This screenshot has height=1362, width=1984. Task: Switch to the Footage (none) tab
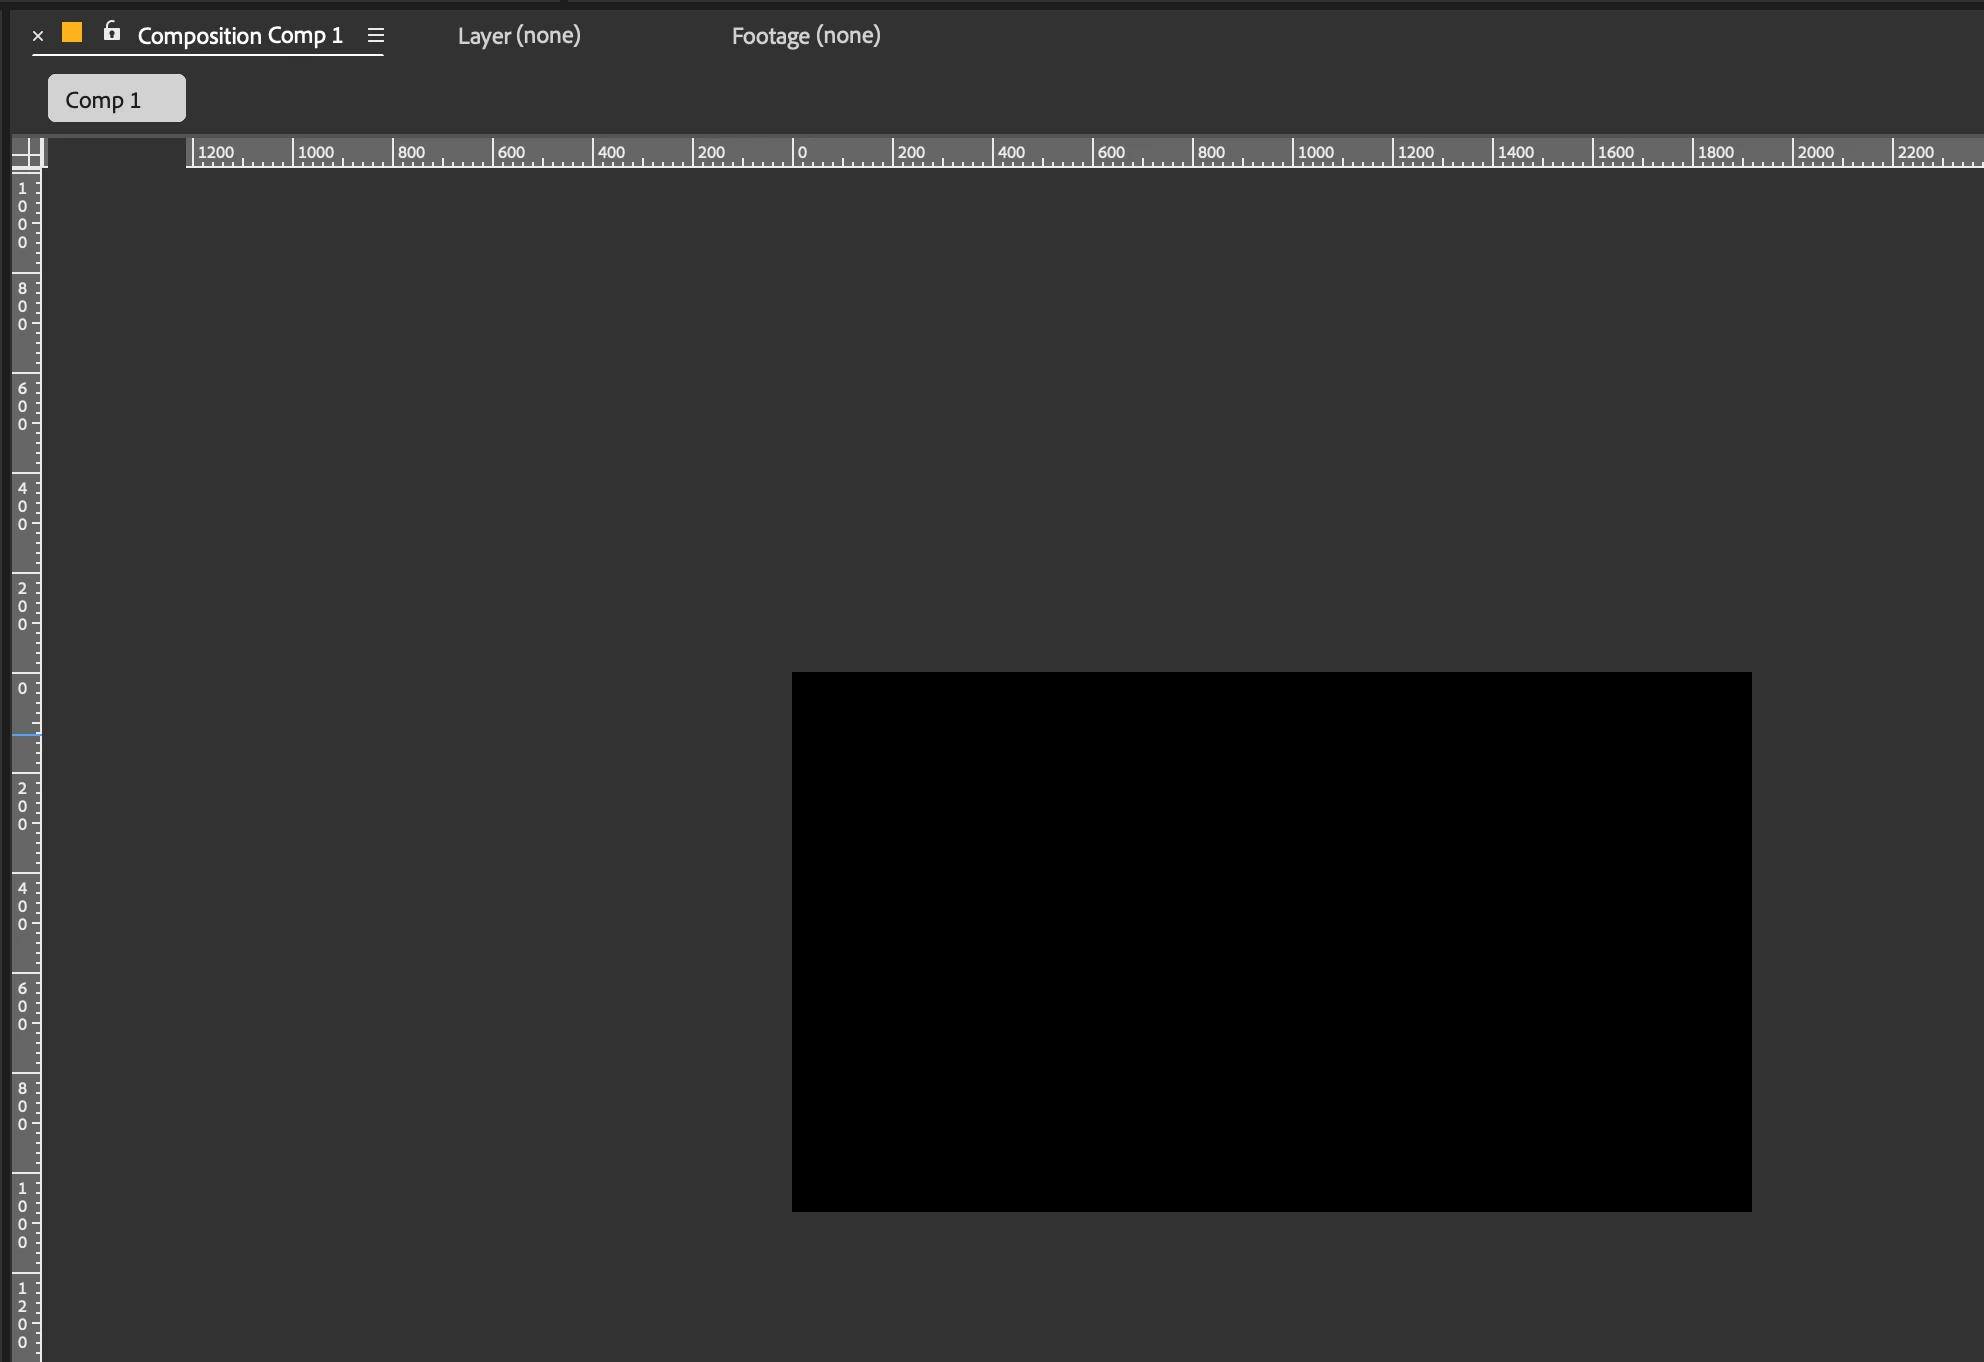tap(806, 36)
